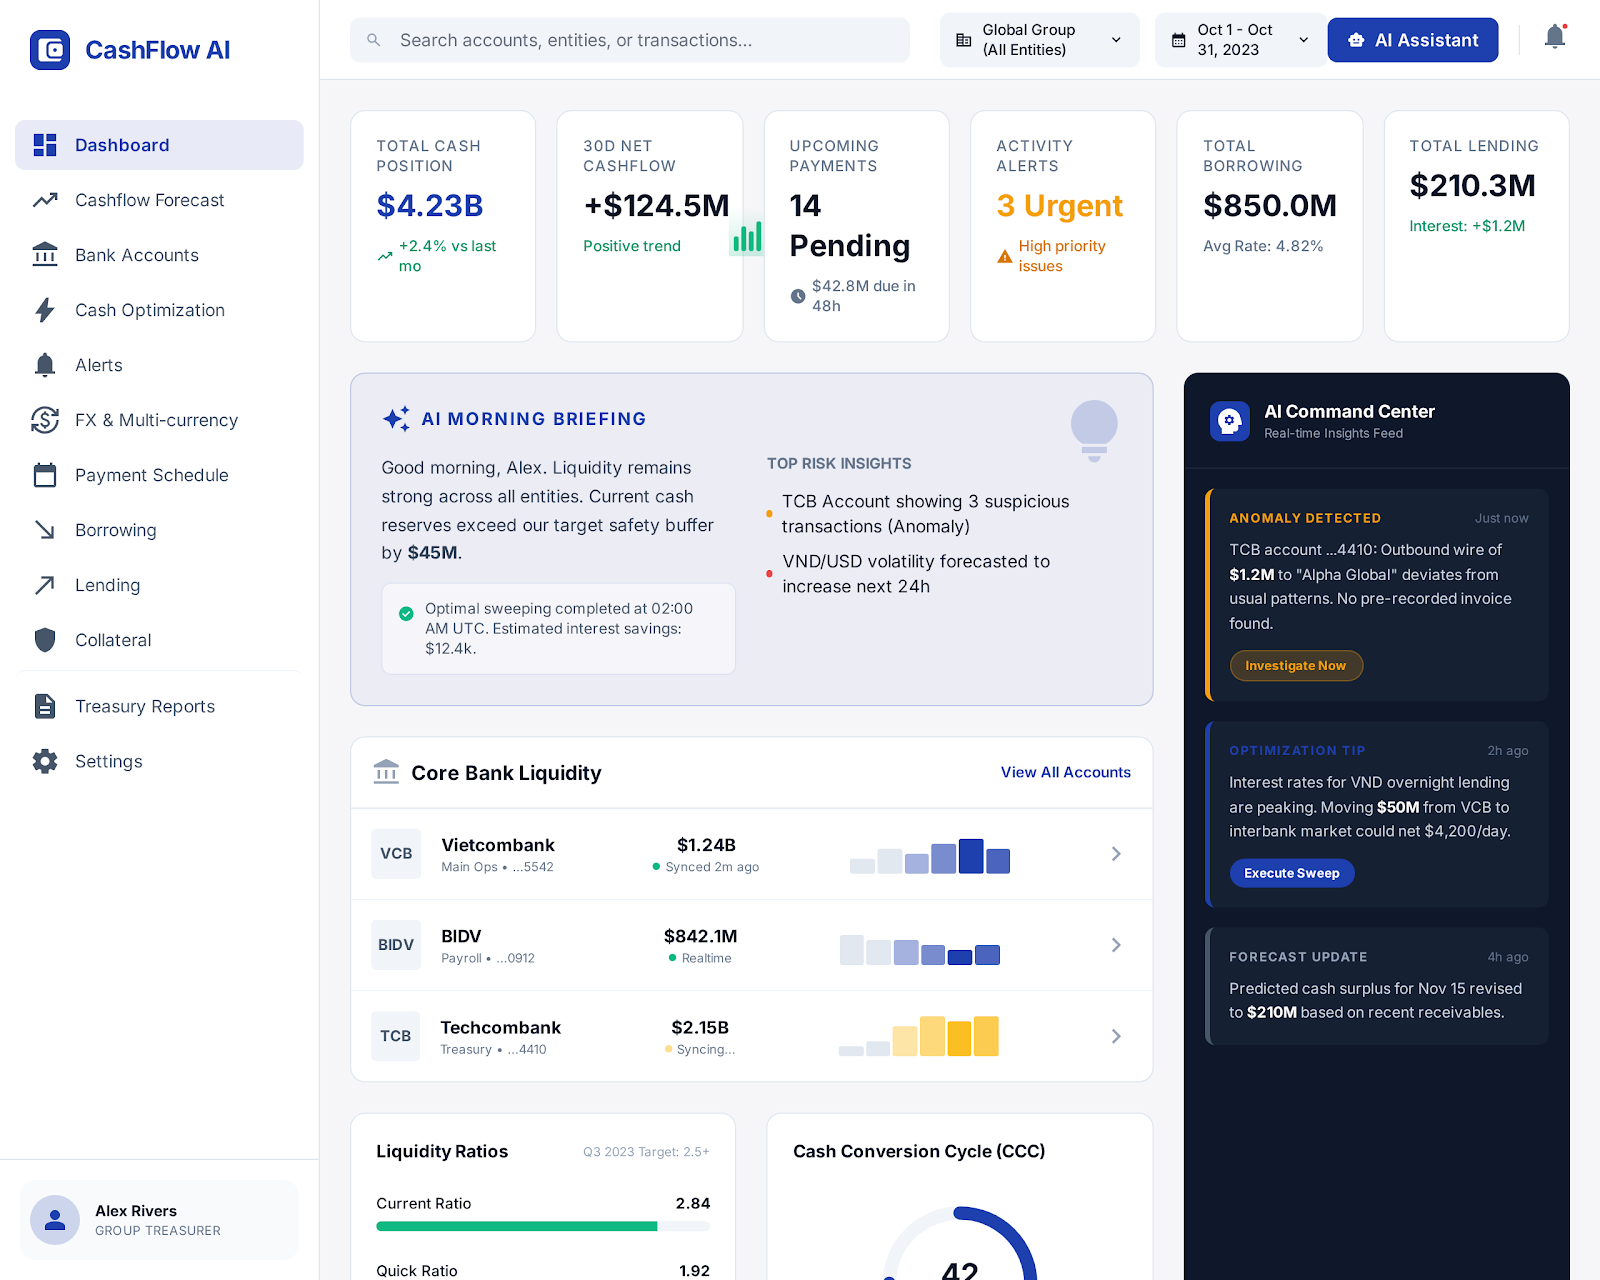Click the Treasury Reports document icon
Screen dimensions: 1600x1280
45,706
